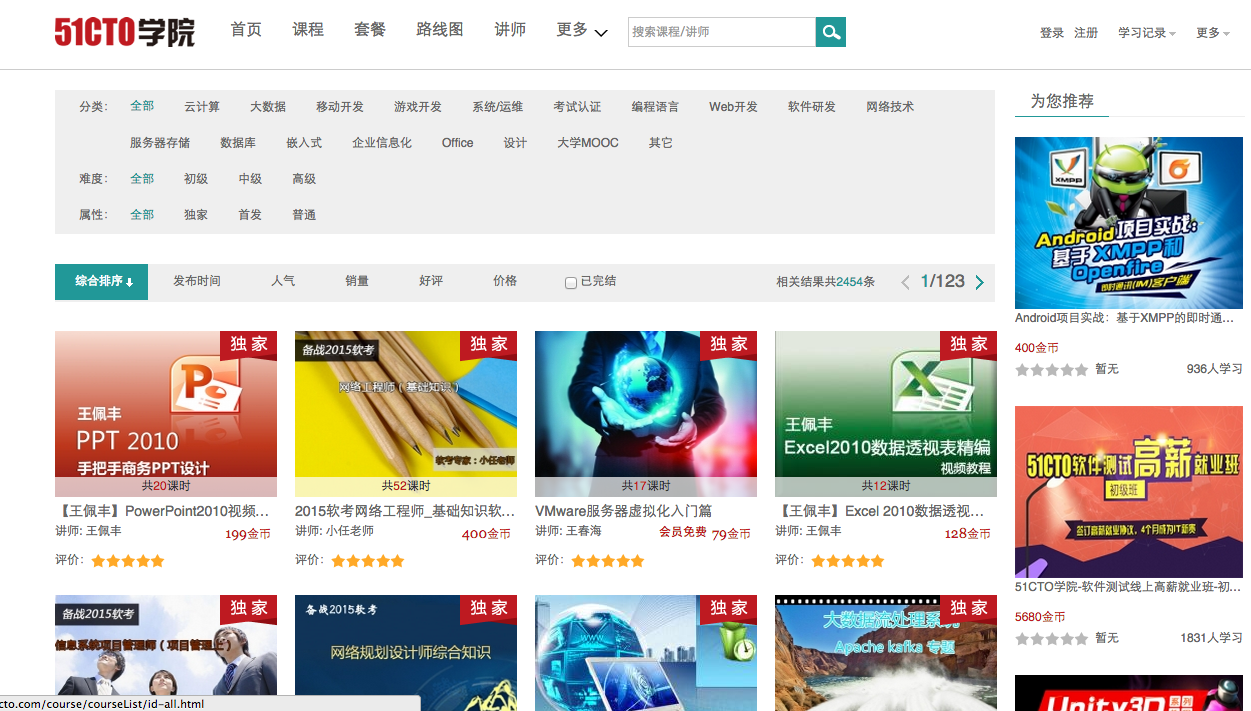Focus the 搜索课程/讲师 search field
The image size is (1251, 711).
coord(722,32)
